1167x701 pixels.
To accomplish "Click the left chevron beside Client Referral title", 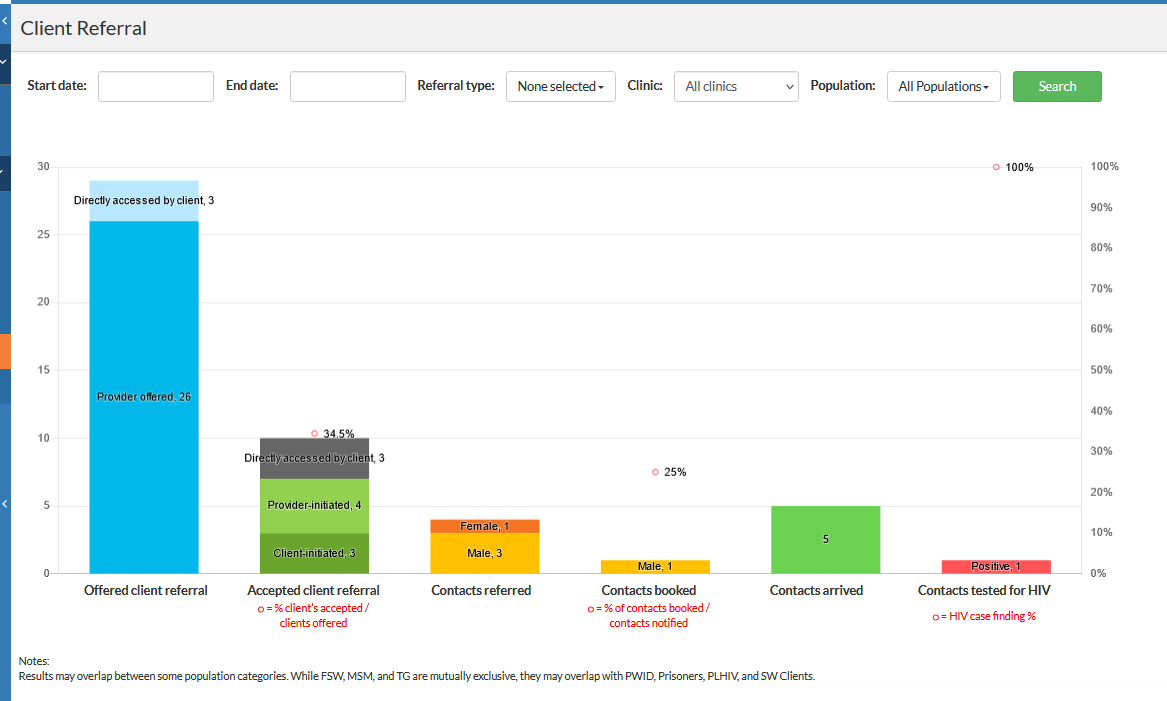I will tap(4, 20).
